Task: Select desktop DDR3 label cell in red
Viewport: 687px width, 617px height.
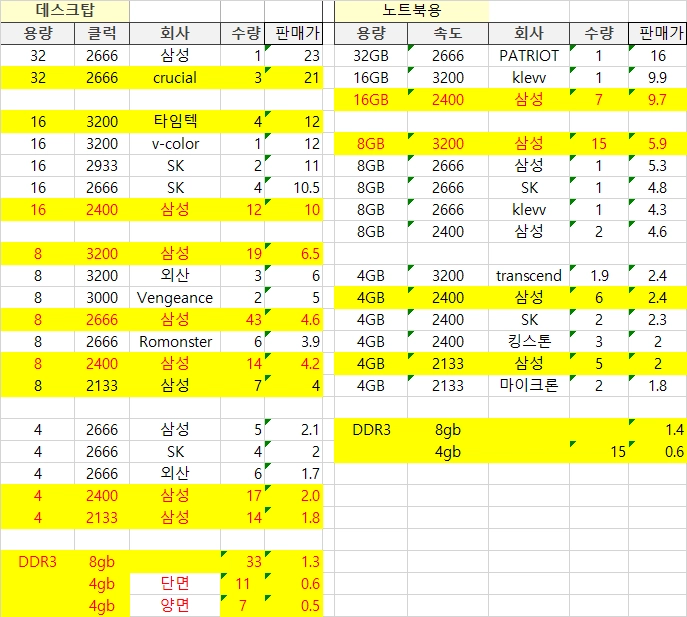Action: pos(38,561)
